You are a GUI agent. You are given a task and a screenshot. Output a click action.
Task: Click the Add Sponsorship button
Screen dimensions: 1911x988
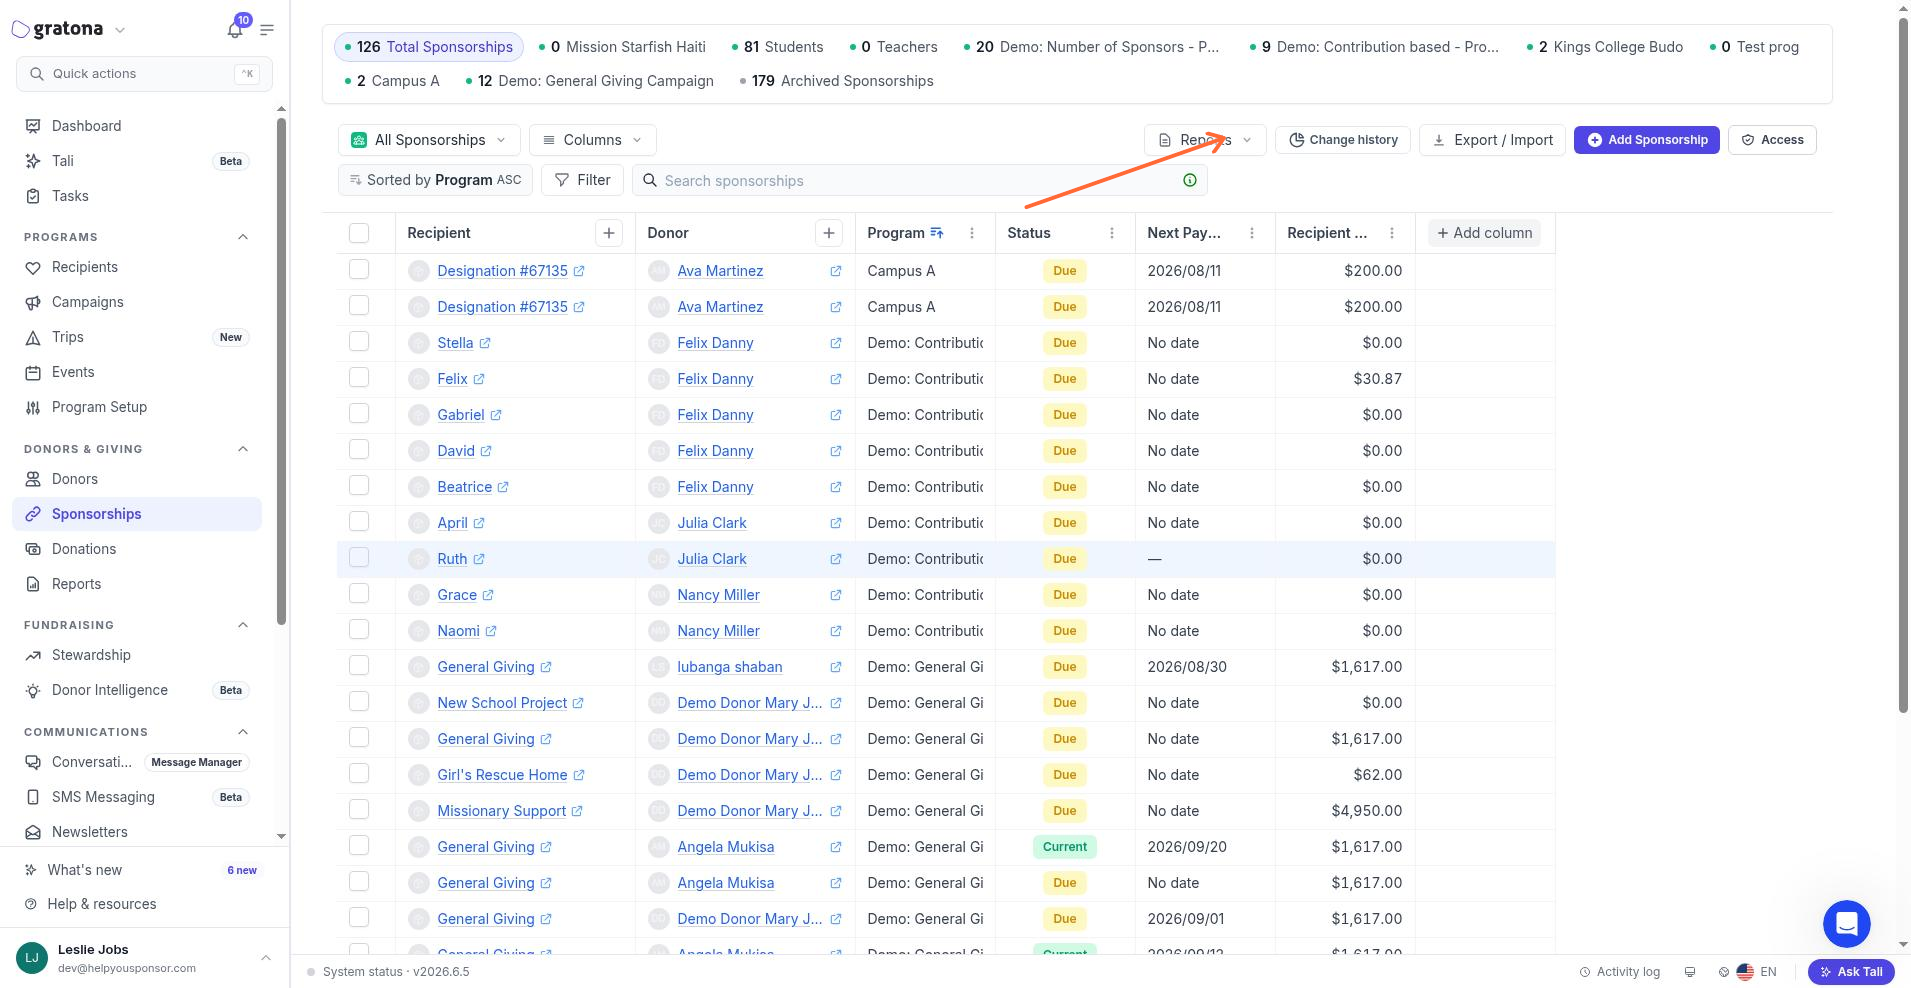(1647, 140)
